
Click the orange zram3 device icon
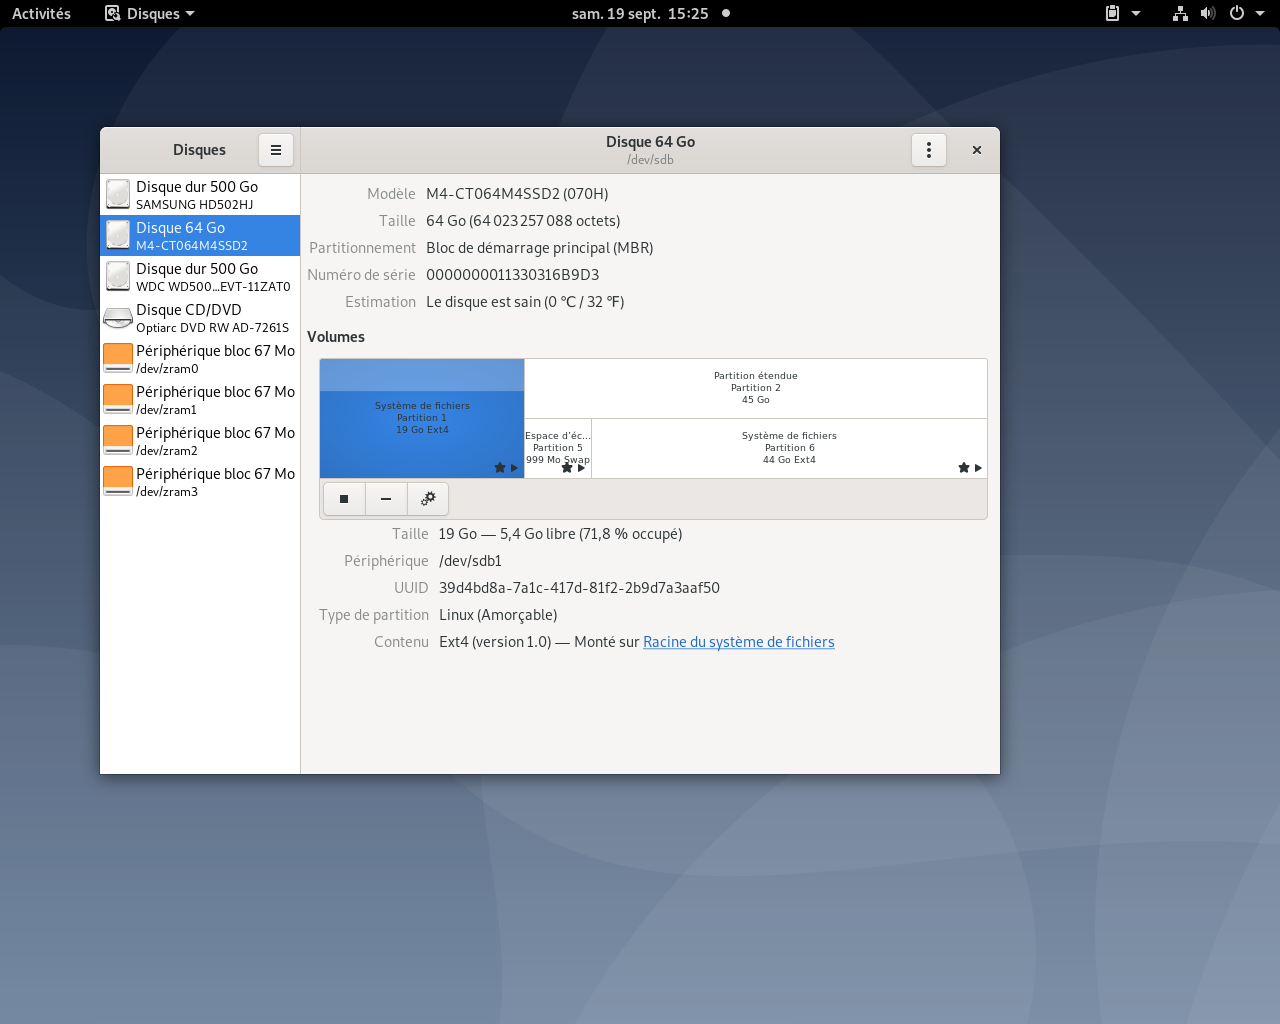point(118,482)
